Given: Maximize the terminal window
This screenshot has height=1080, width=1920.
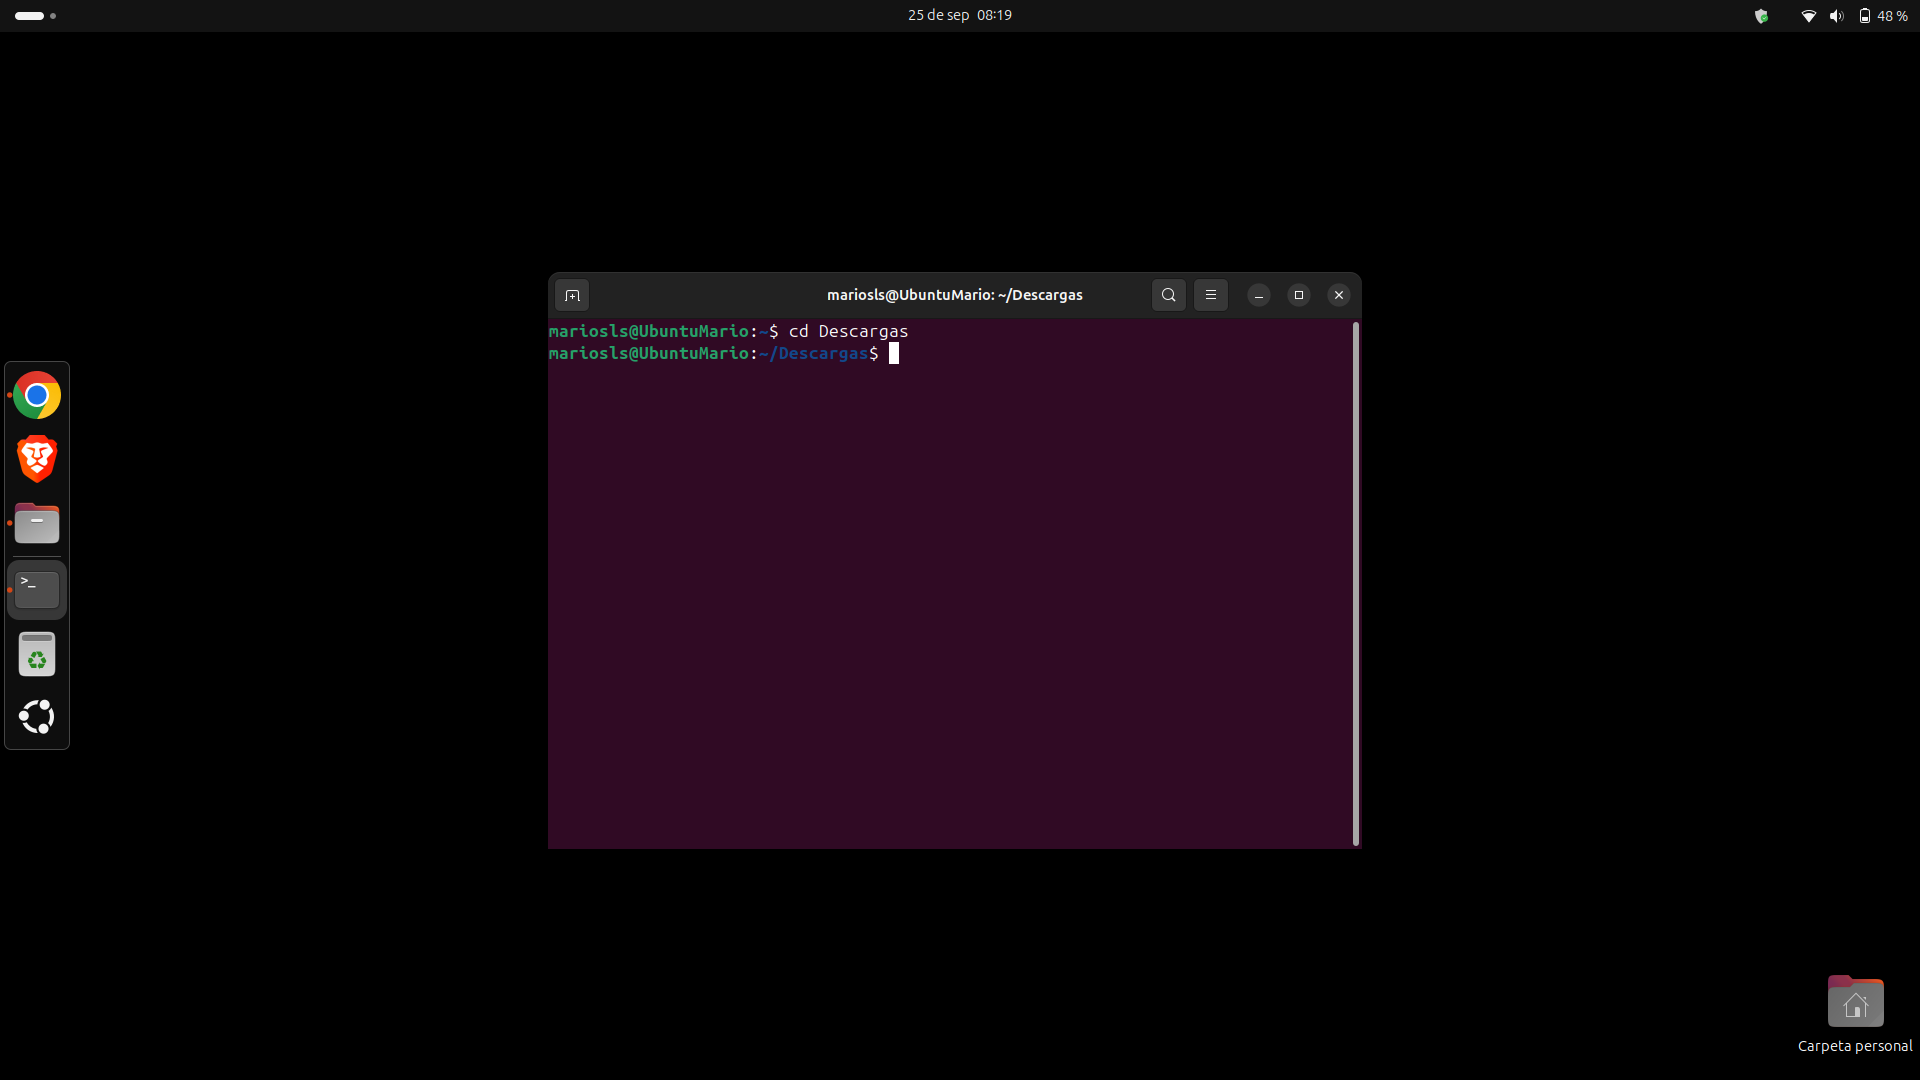Looking at the screenshot, I should tap(1299, 295).
